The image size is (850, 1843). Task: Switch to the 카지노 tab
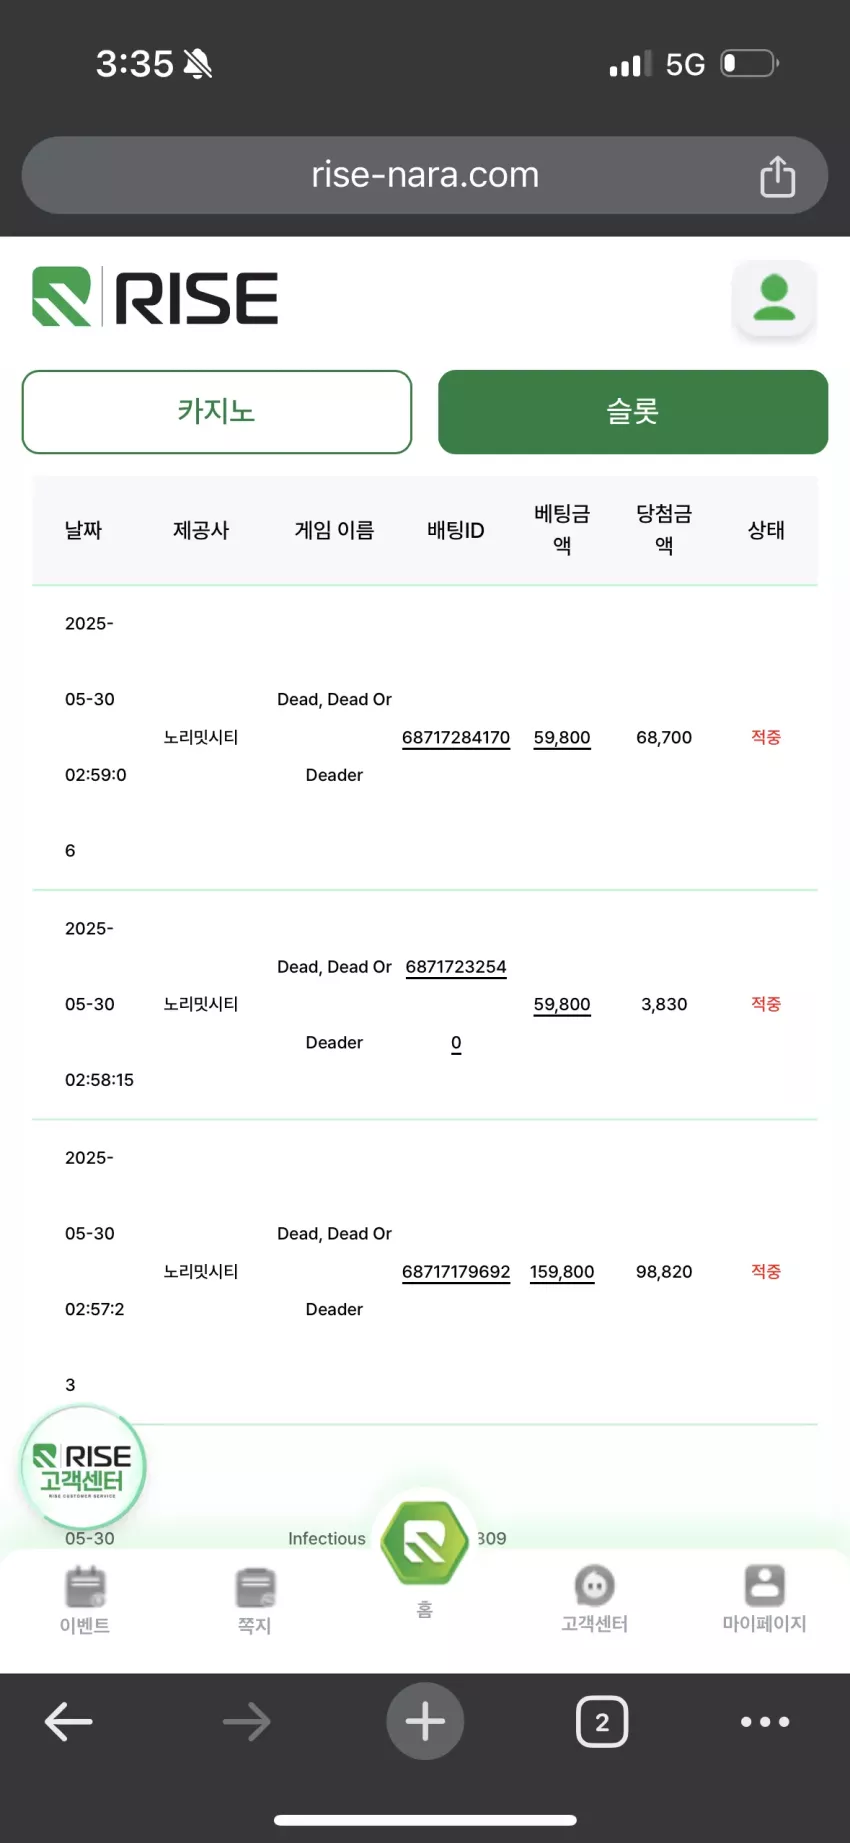[217, 412]
